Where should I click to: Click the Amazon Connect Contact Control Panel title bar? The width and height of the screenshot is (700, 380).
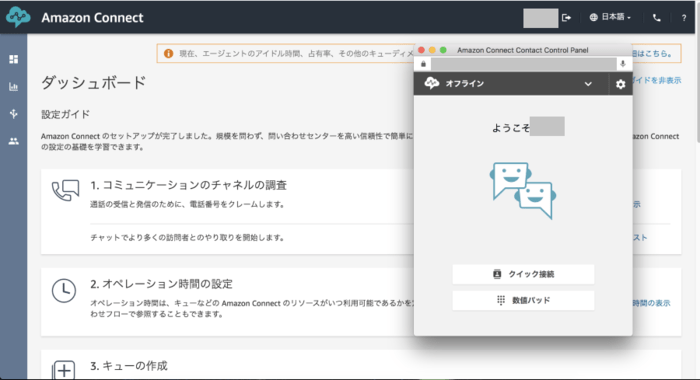523,50
